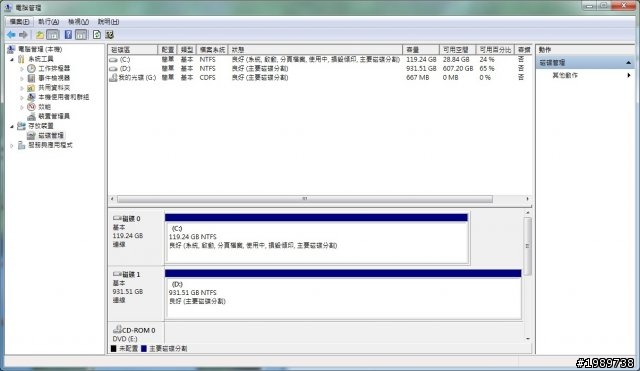The image size is (640, 371).
Task: Collapse the 系統工具 node arrow
Action: coord(12,59)
